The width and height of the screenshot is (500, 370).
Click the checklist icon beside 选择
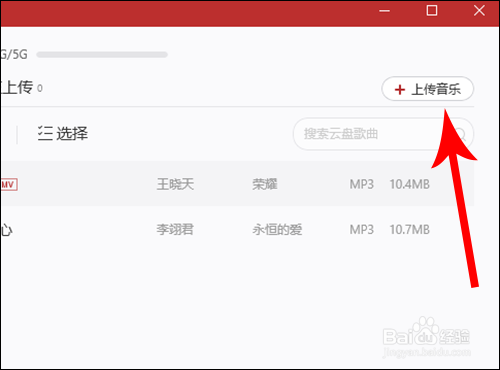45,134
